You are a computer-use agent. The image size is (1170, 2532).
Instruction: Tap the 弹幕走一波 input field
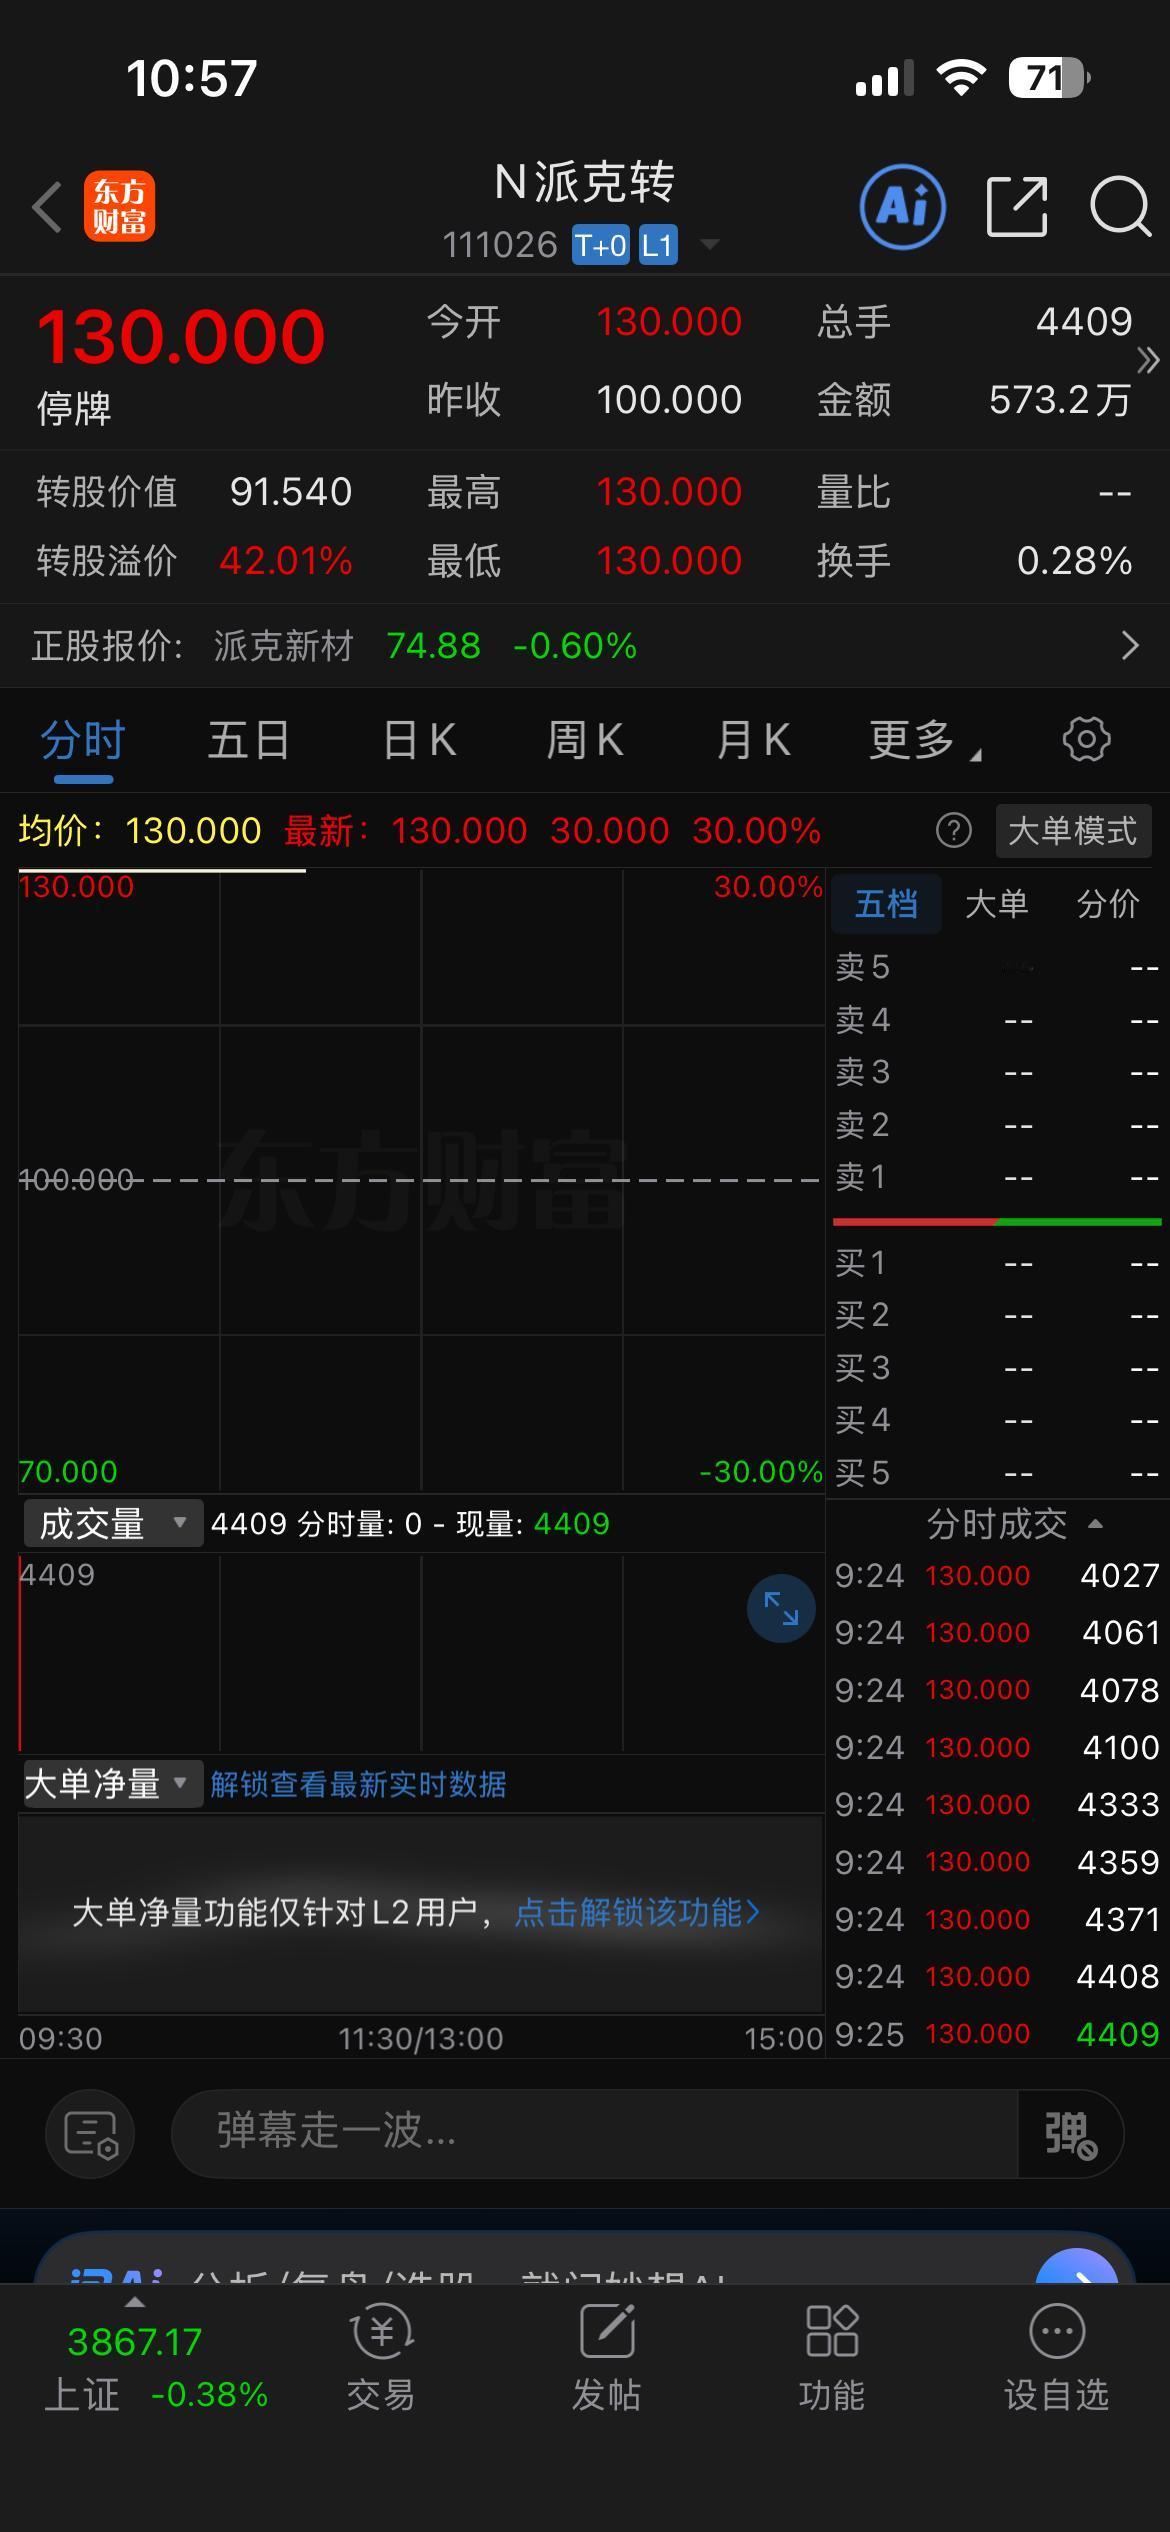point(595,2133)
